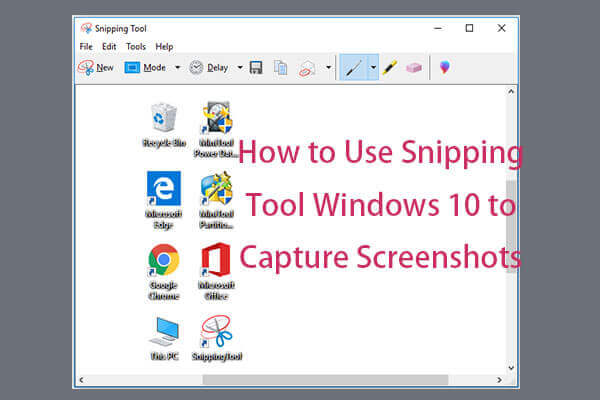Expand the Pen options dropdown arrow
Screen dimensions: 600x400
373,68
